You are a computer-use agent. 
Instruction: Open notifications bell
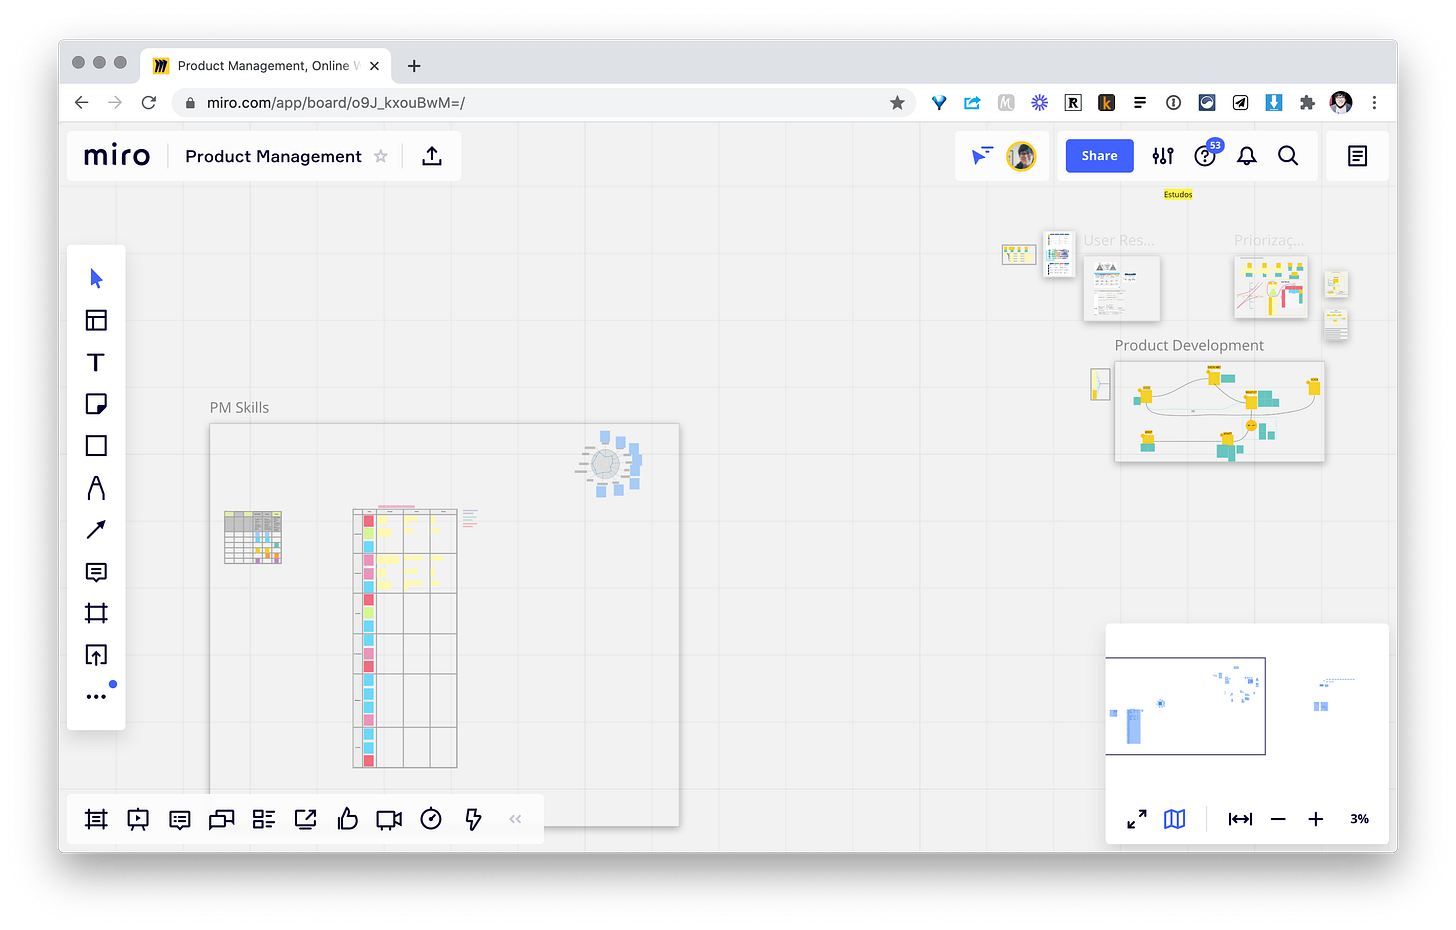[1247, 156]
